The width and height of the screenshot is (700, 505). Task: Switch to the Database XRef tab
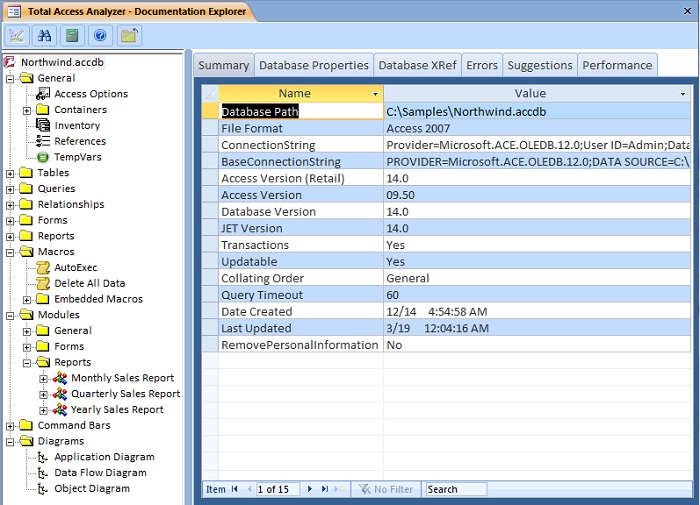417,65
